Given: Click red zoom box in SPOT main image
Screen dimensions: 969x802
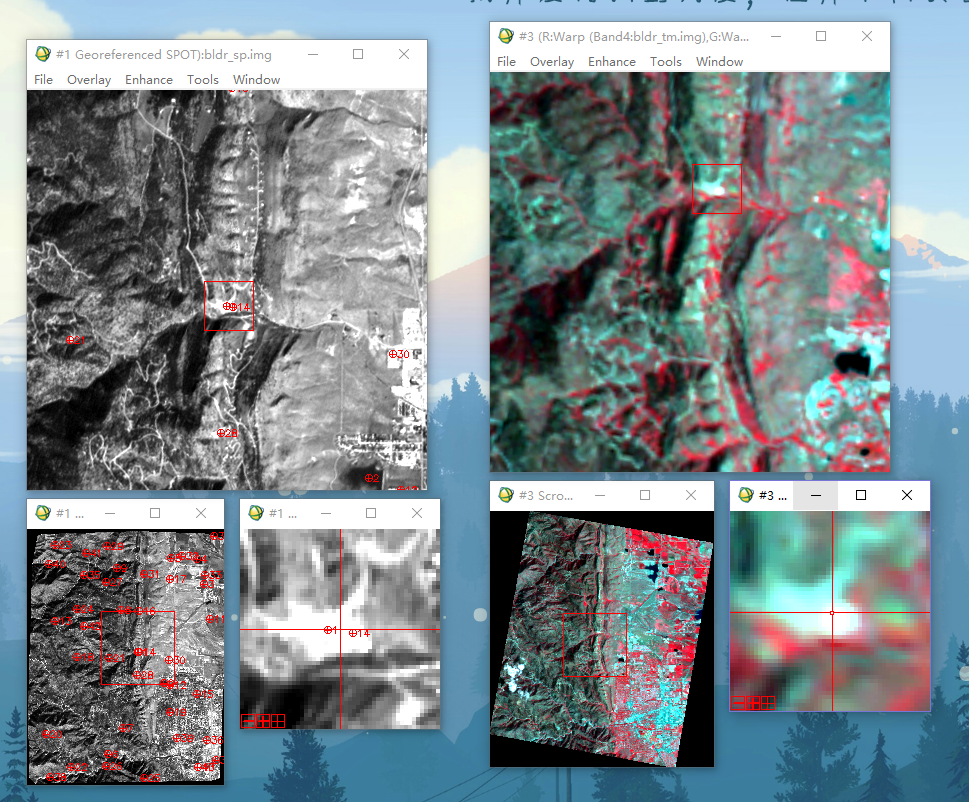Looking at the screenshot, I should pyautogui.click(x=229, y=306).
